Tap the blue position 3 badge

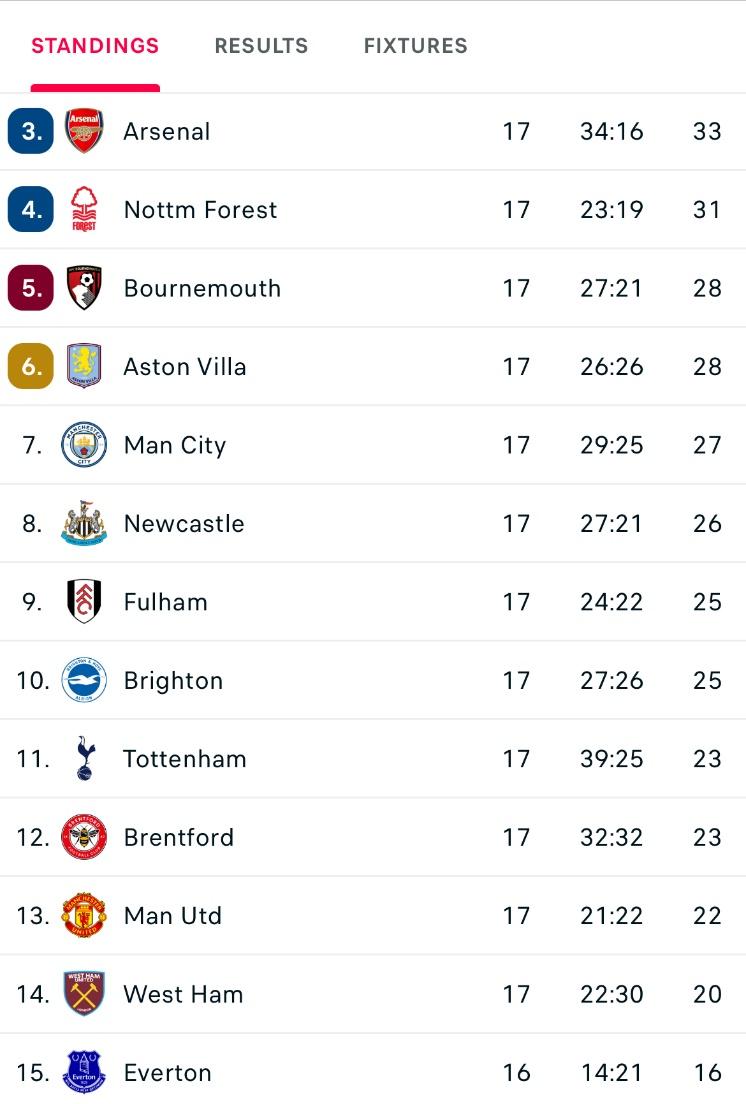[x=30, y=131]
